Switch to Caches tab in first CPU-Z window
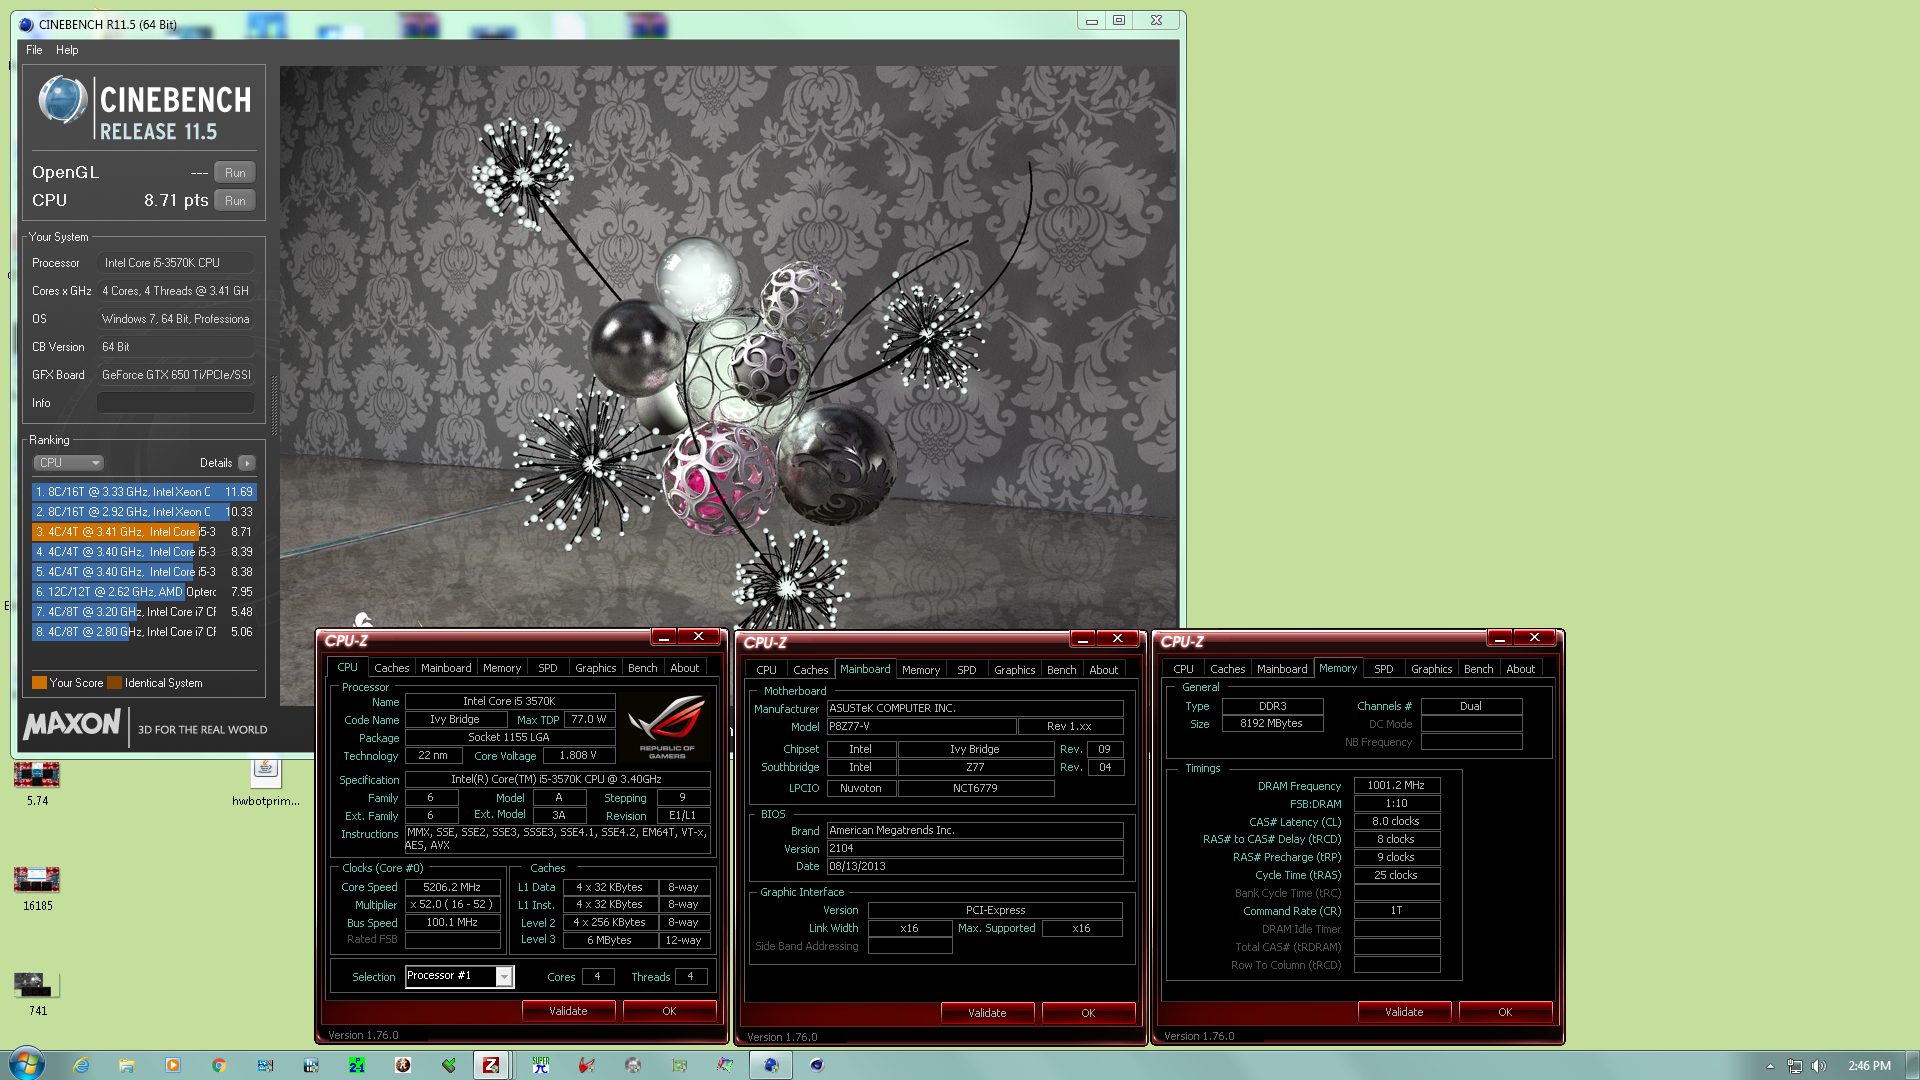This screenshot has height=1080, width=1920. coord(392,668)
